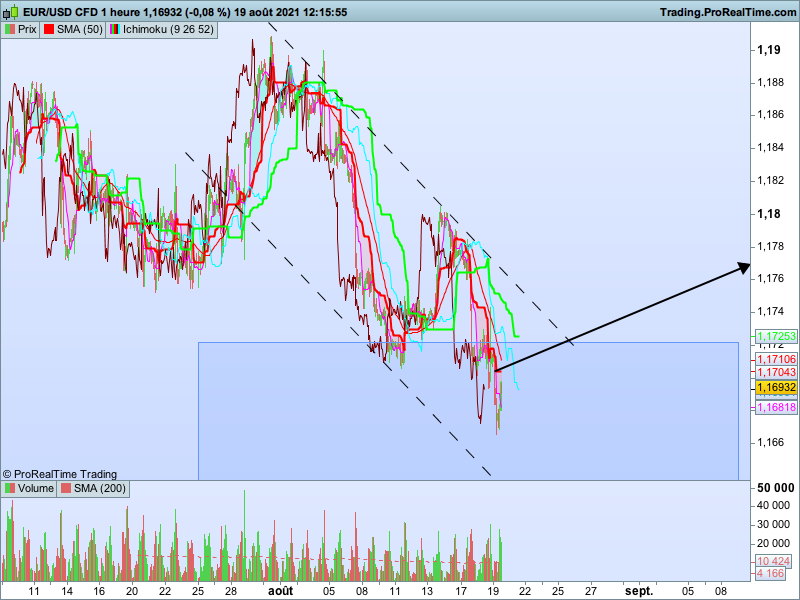This screenshot has width=800, height=600.
Task: Click date 14 on the time axis
Action: [x=67, y=591]
